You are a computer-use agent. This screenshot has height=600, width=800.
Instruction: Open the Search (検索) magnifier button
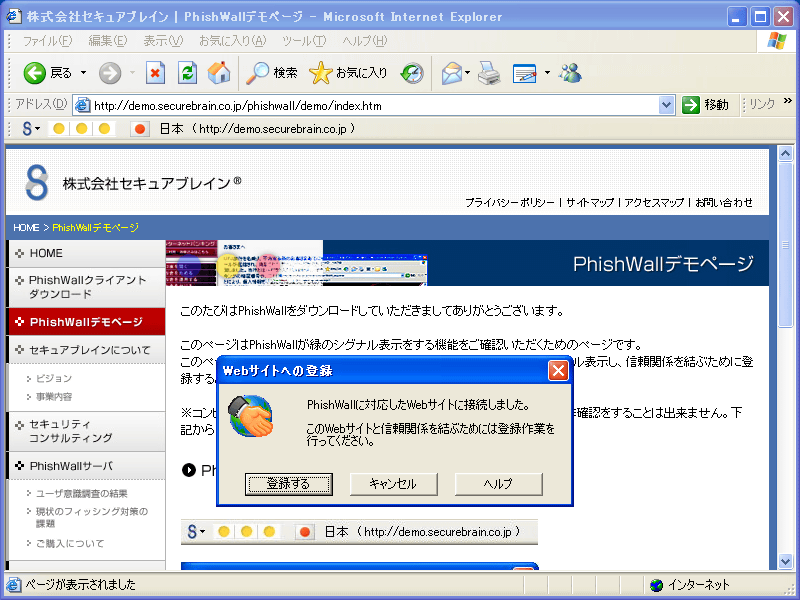tap(271, 73)
